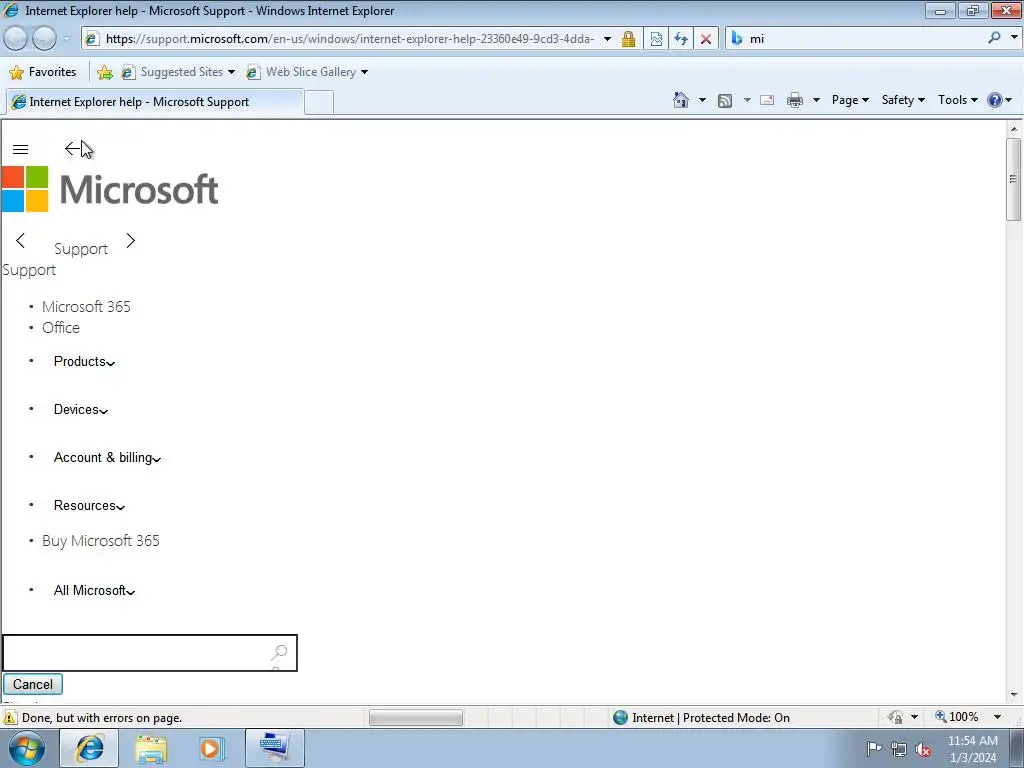This screenshot has width=1024, height=768.
Task: Open the Office link
Action: [61, 328]
